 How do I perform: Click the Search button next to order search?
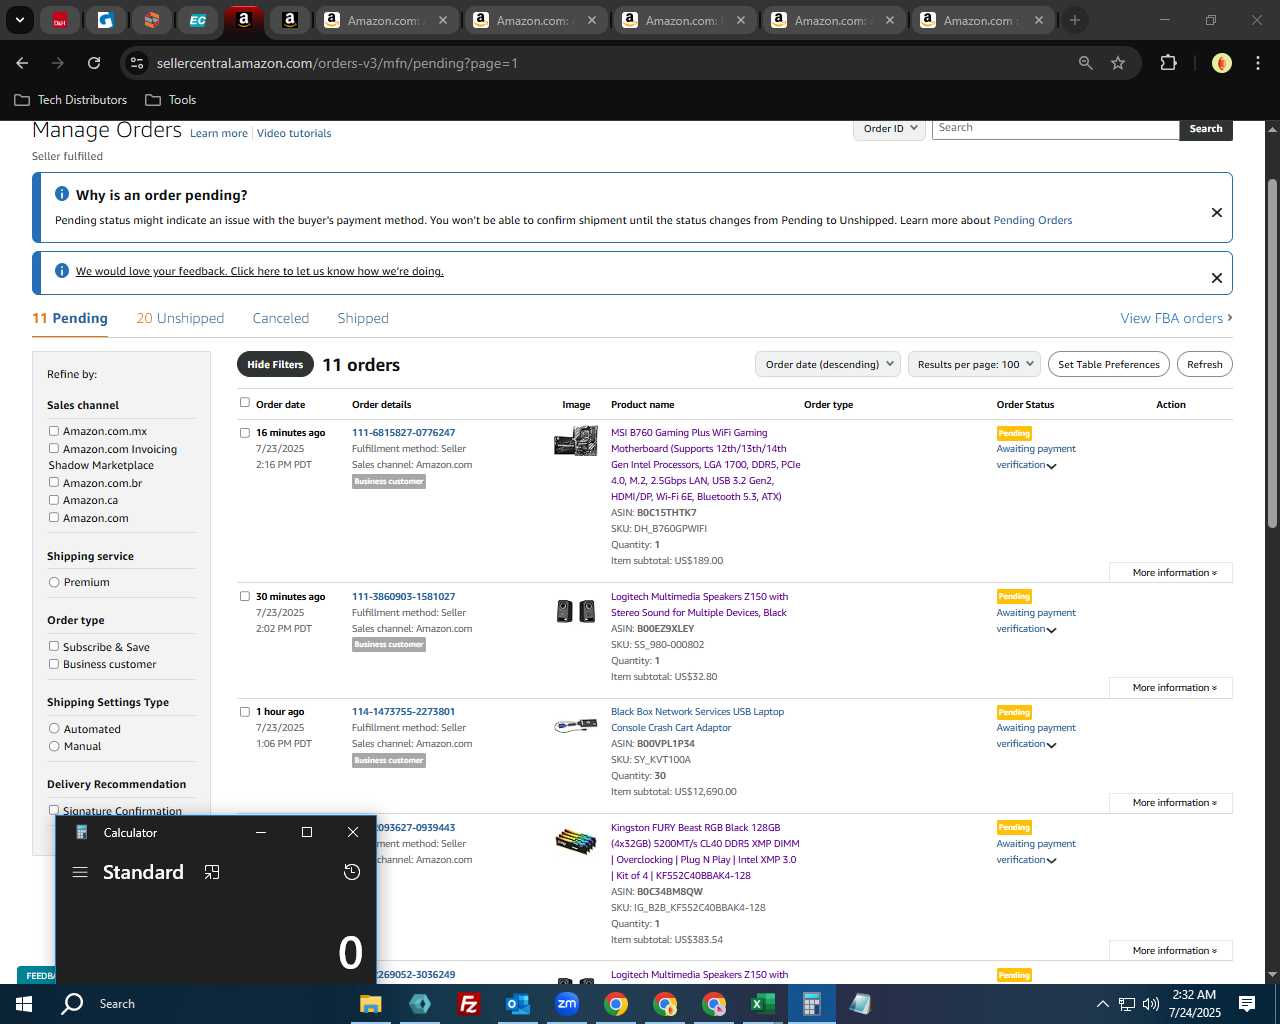tap(1206, 129)
